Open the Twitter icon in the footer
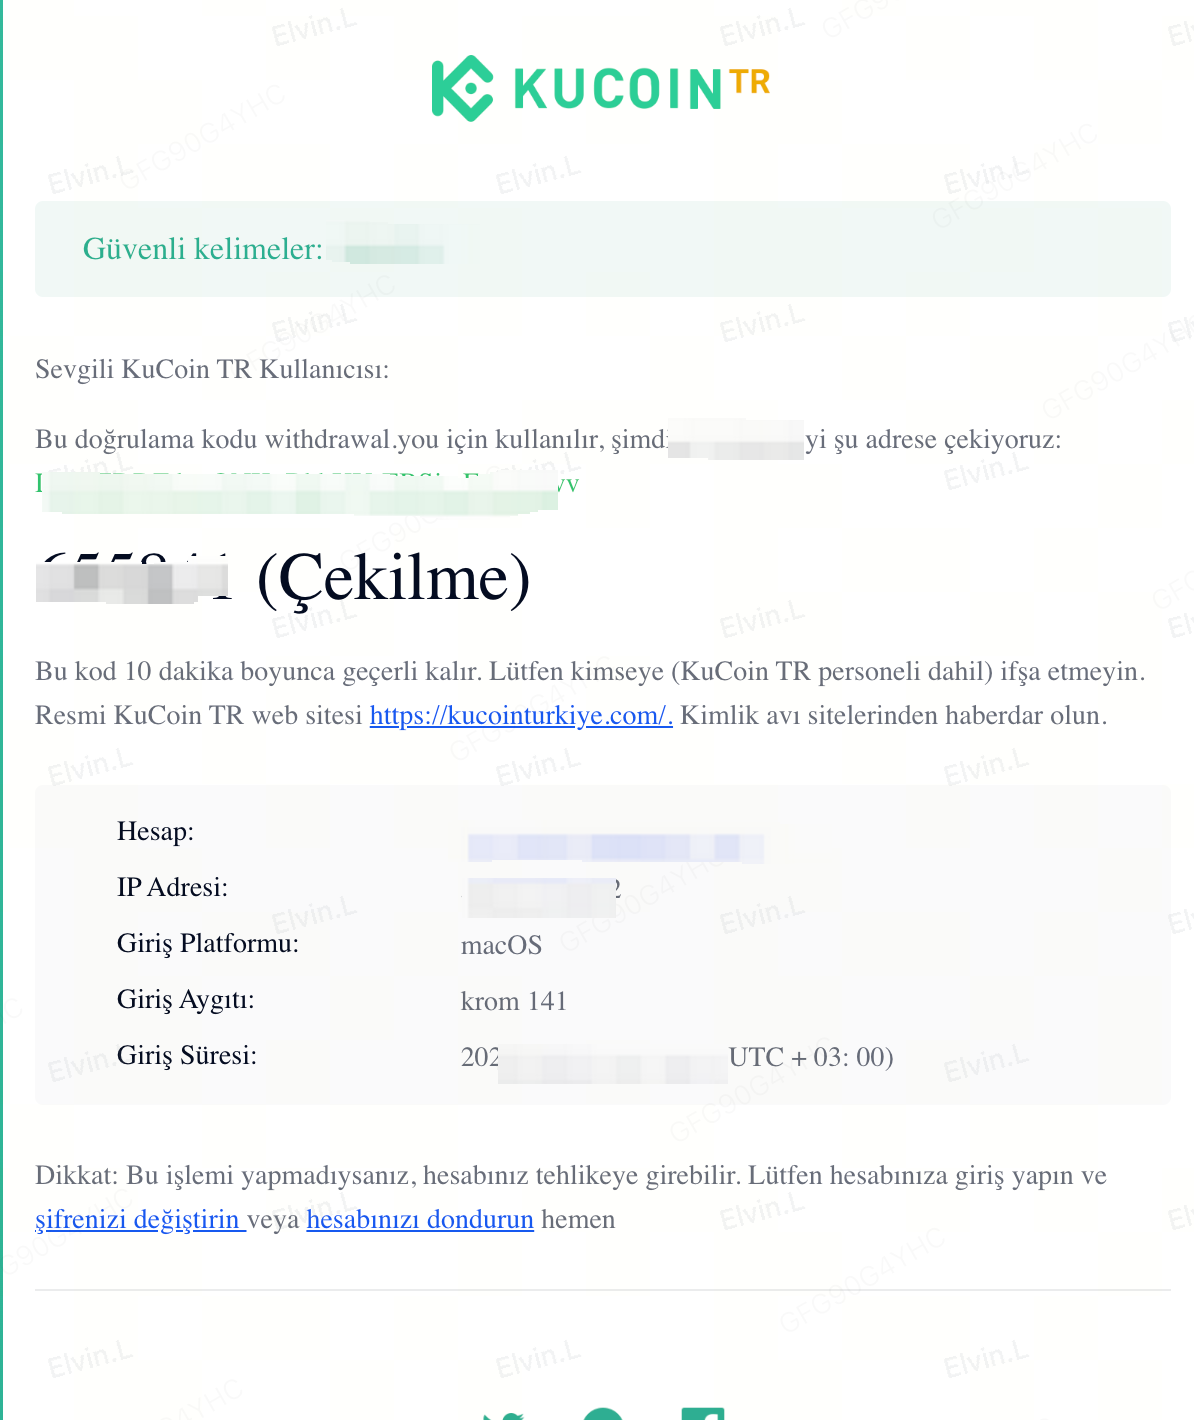This screenshot has height=1420, width=1194. tap(503, 1414)
